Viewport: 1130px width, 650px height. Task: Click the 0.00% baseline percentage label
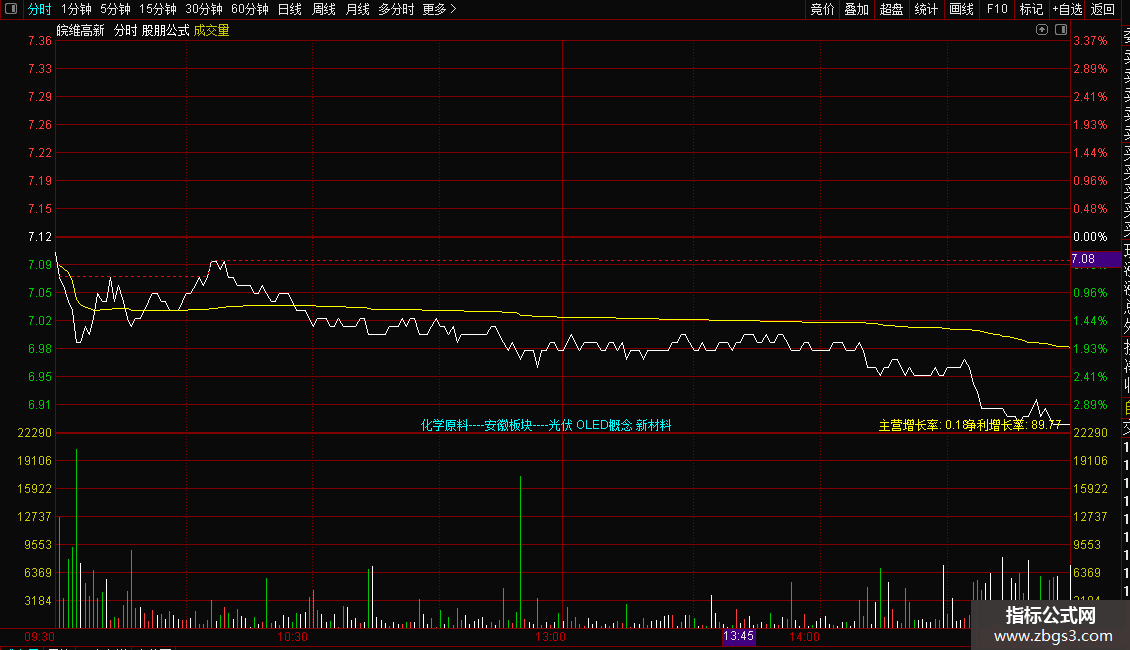pos(1090,236)
